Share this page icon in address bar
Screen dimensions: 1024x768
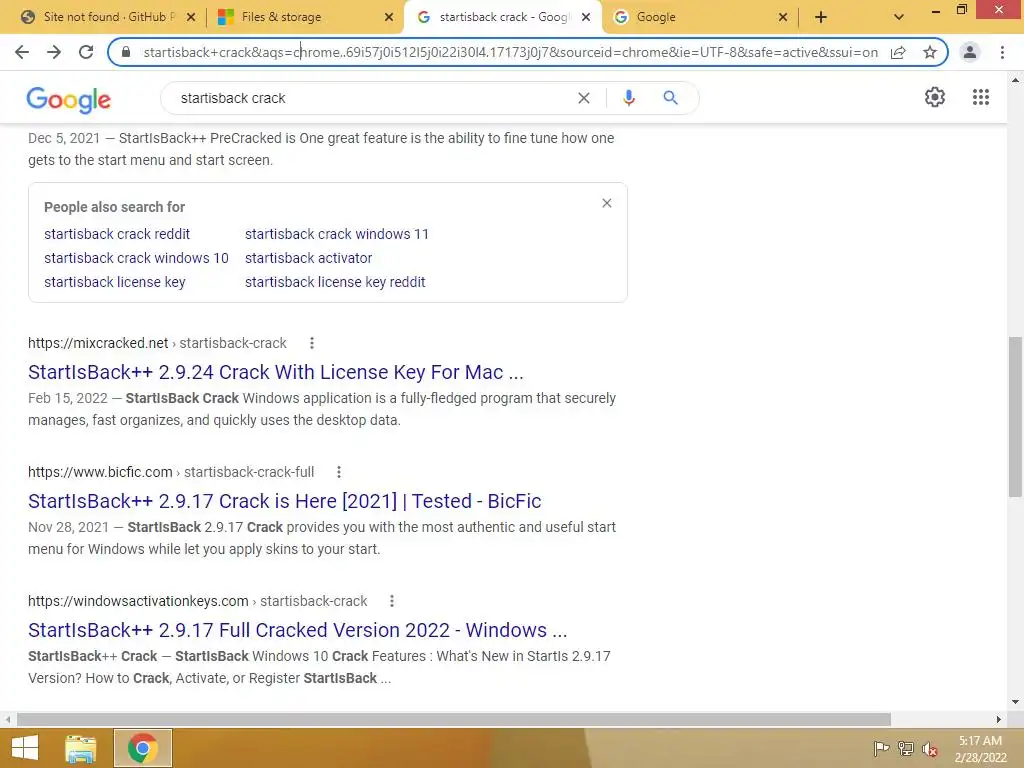[x=898, y=52]
